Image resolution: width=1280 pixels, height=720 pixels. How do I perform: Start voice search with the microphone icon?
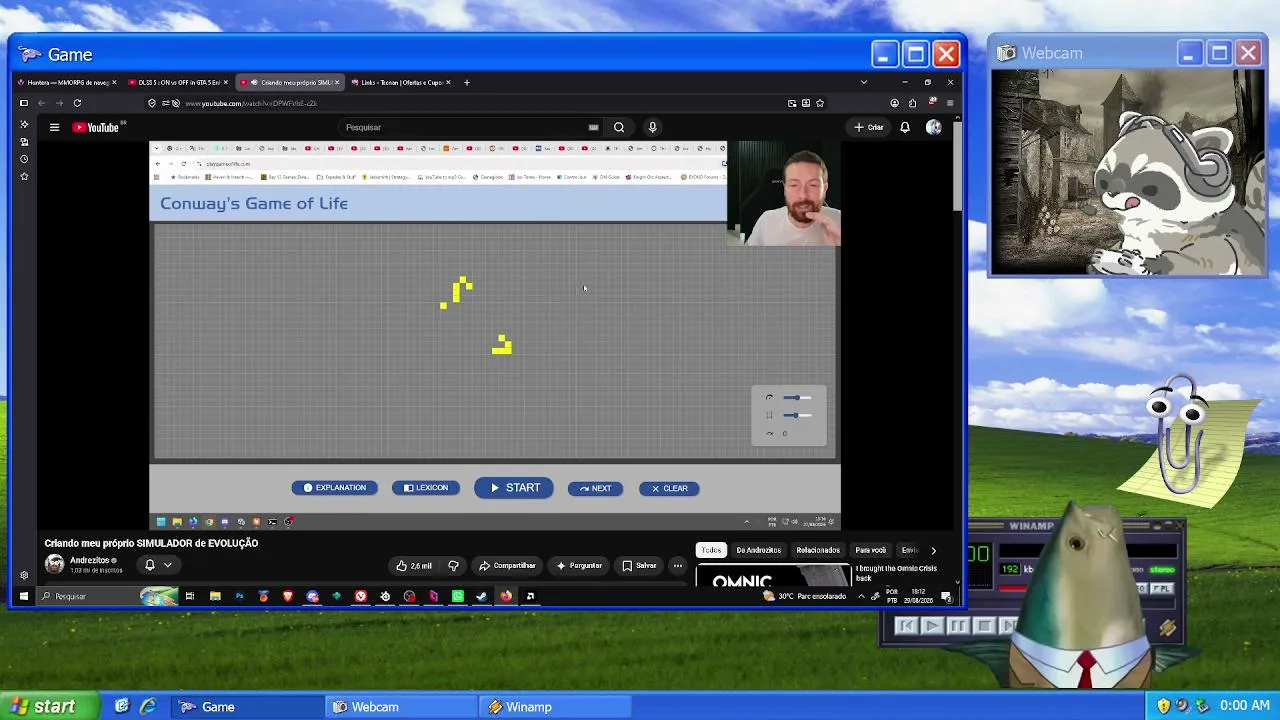[x=652, y=127]
